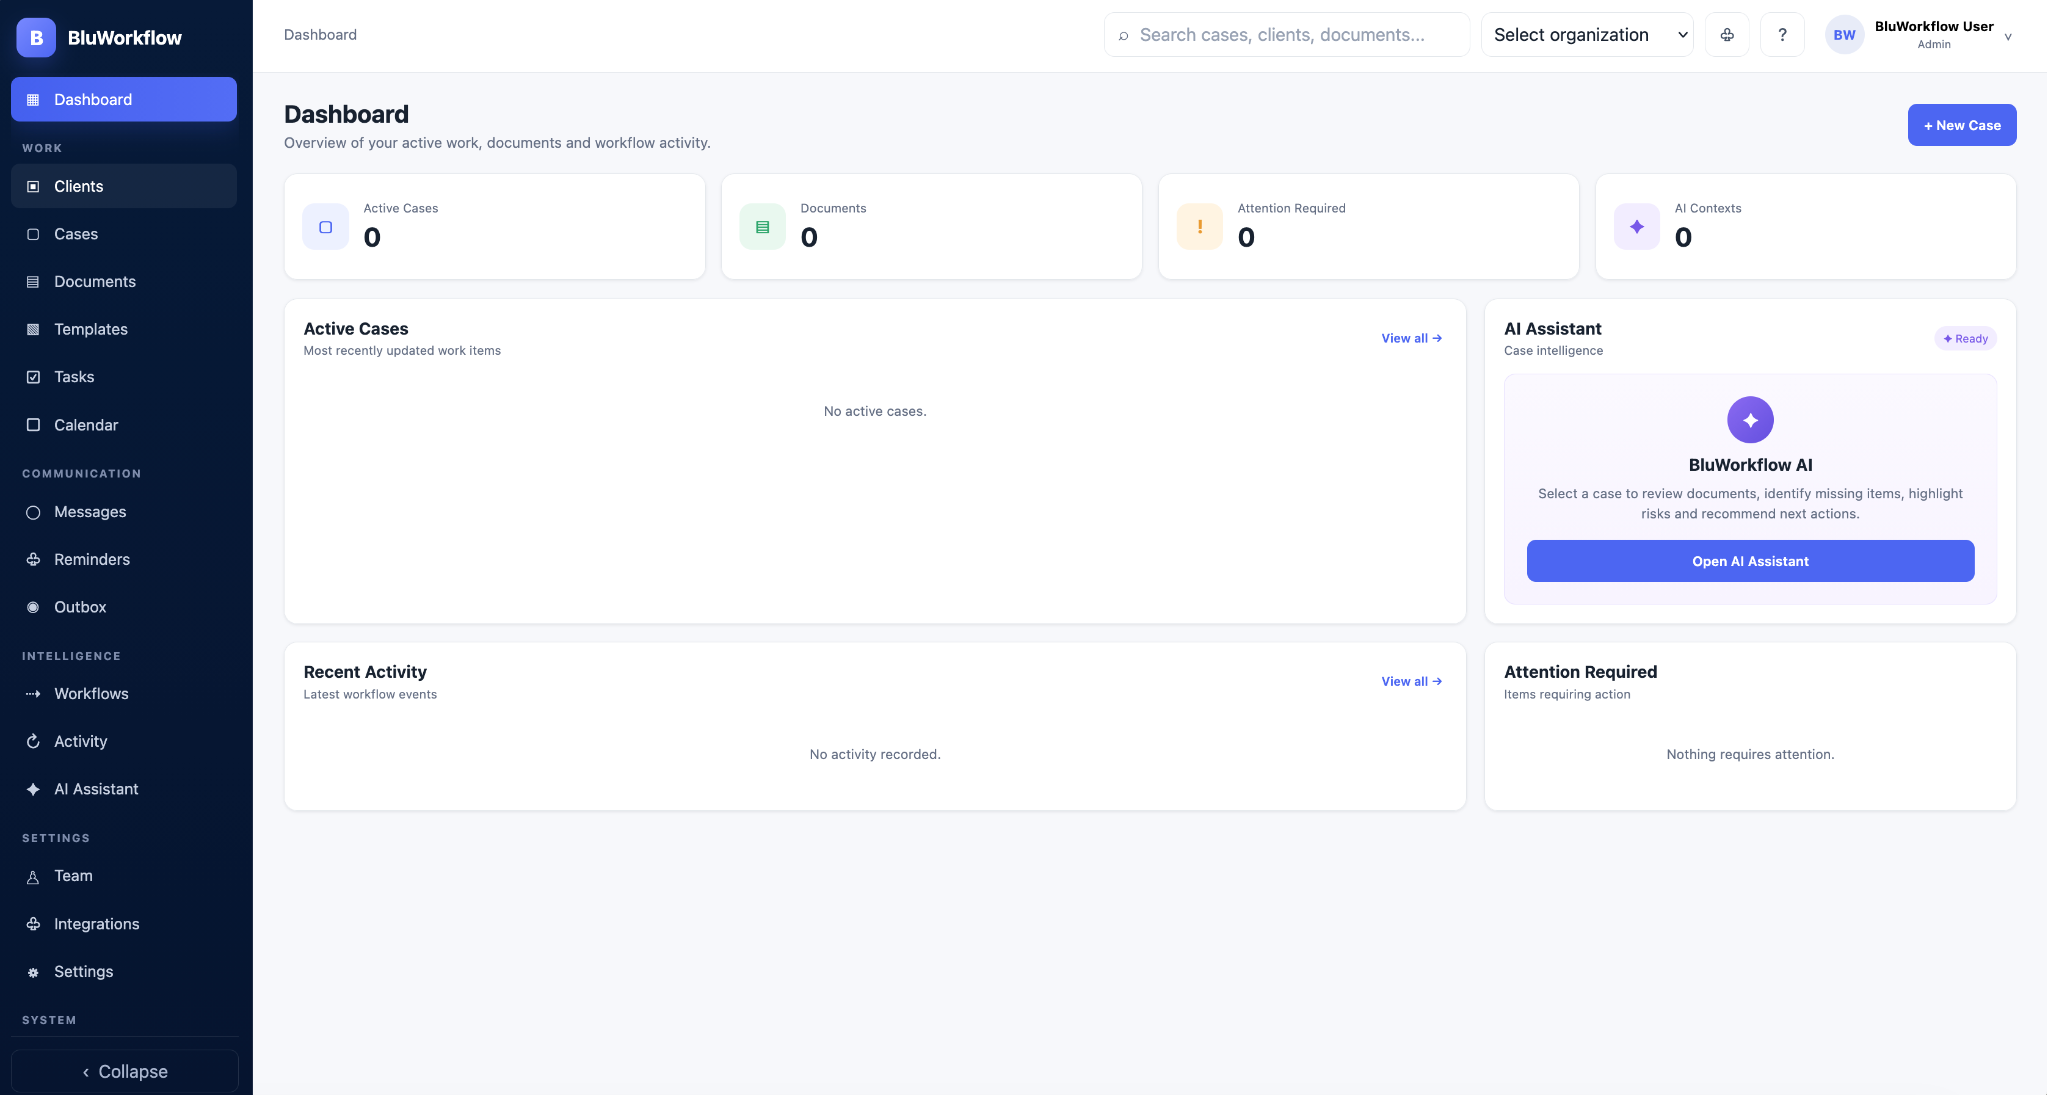
Task: Click the Workflows arrow icon in sidebar
Action: click(33, 694)
